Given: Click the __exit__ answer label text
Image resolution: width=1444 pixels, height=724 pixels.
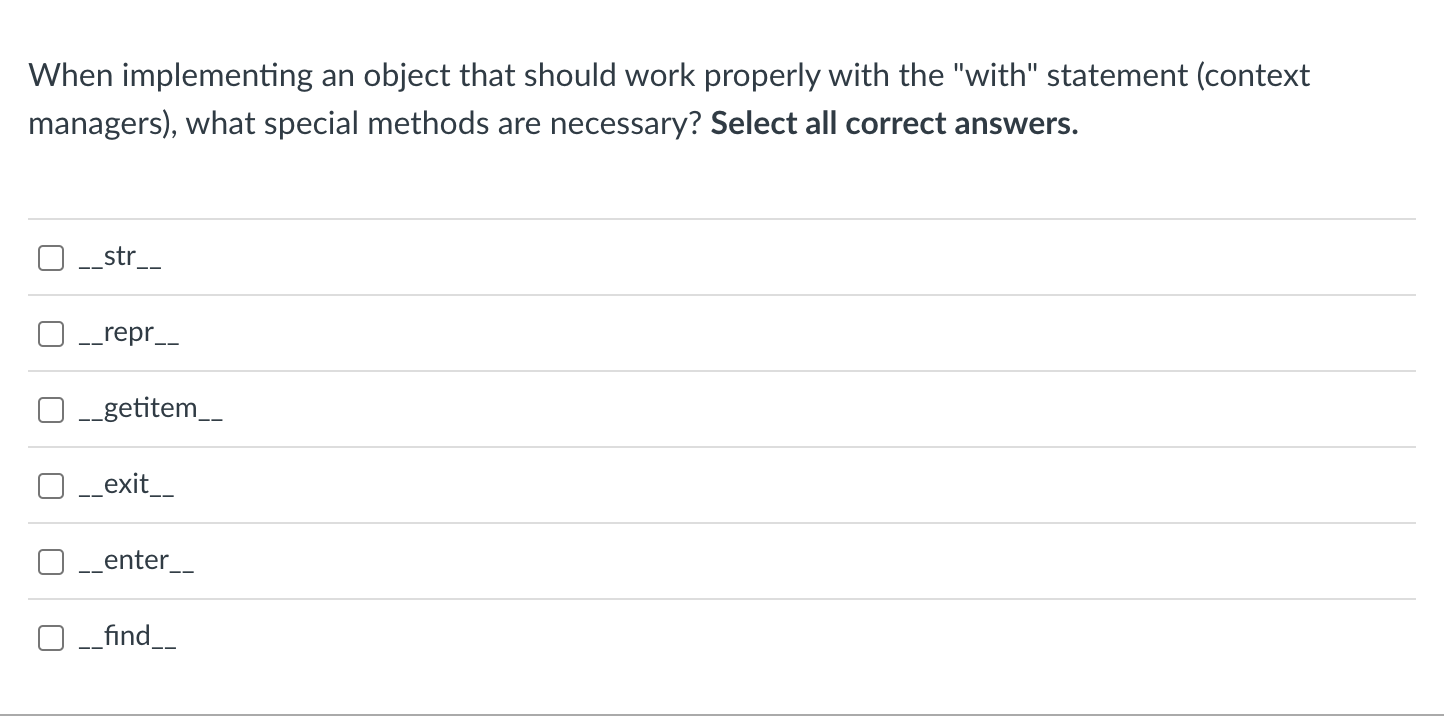Looking at the screenshot, I should coord(128,486).
